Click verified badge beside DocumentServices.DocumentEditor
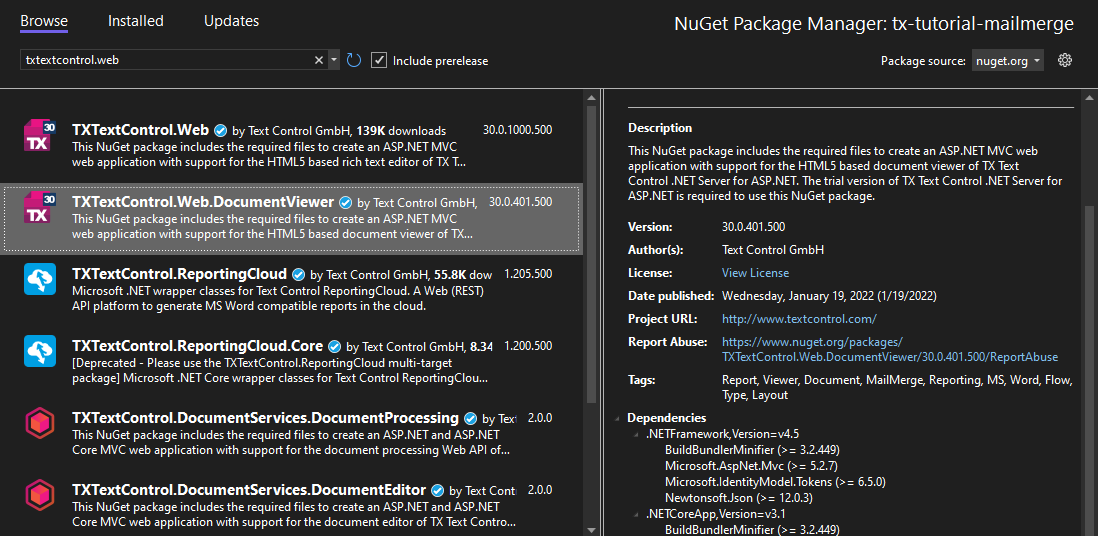 pyautogui.click(x=438, y=490)
